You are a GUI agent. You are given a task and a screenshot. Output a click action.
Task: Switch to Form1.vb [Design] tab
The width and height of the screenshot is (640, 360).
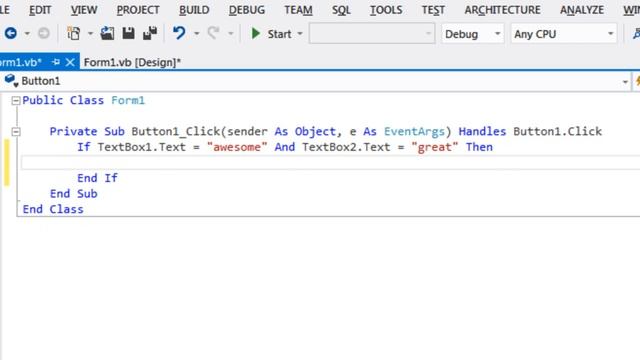coord(132,62)
